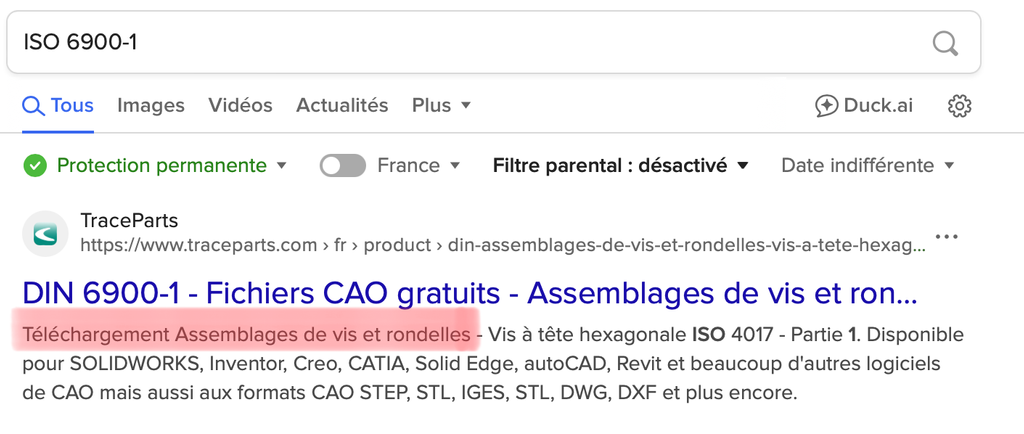This screenshot has width=1024, height=434.
Task: Open the three-dot result options menu
Action: pyautogui.click(x=946, y=236)
